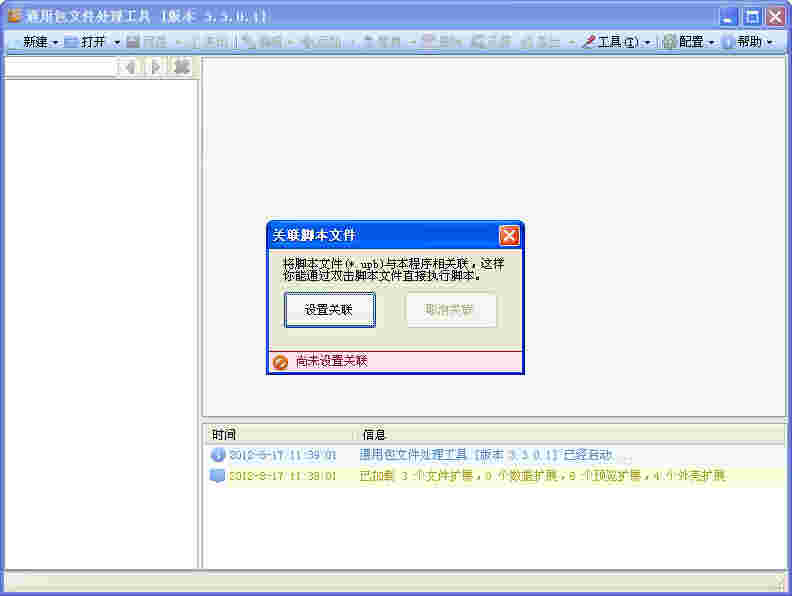
Task: Expand the 工具(T) dropdown arrow
Action: pyautogui.click(x=647, y=42)
